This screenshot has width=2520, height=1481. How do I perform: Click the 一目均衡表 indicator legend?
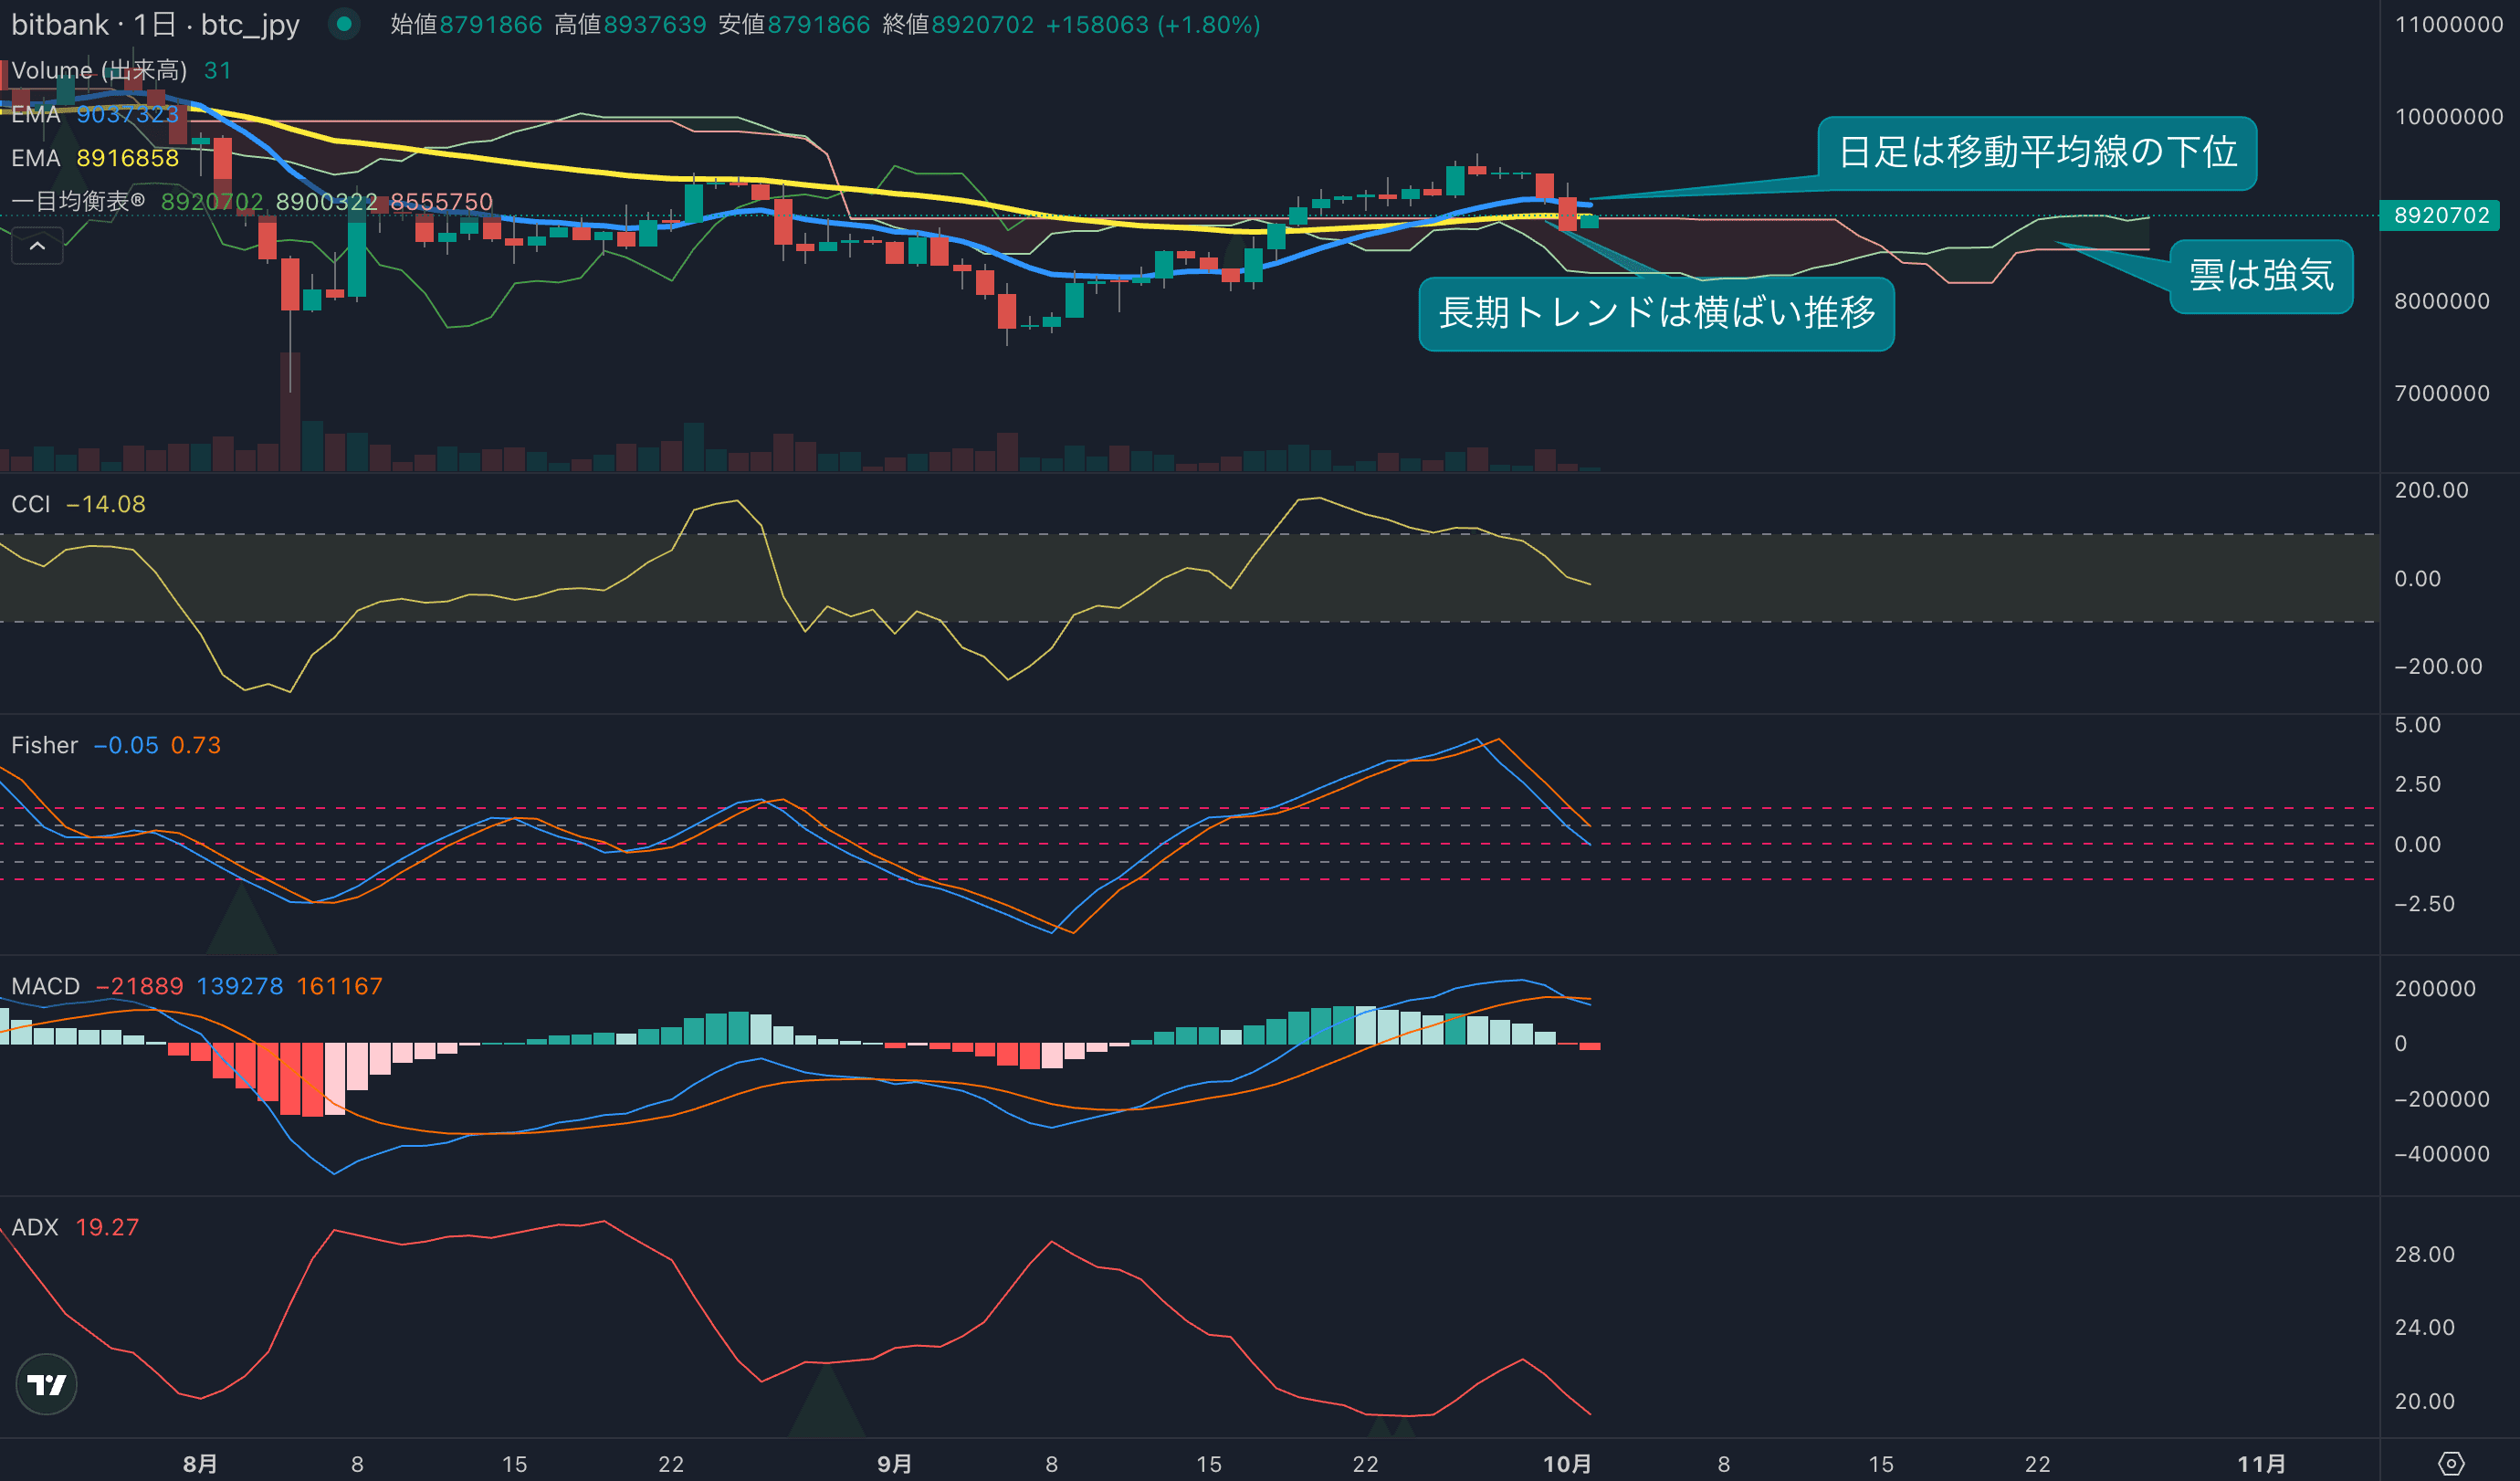click(x=78, y=202)
